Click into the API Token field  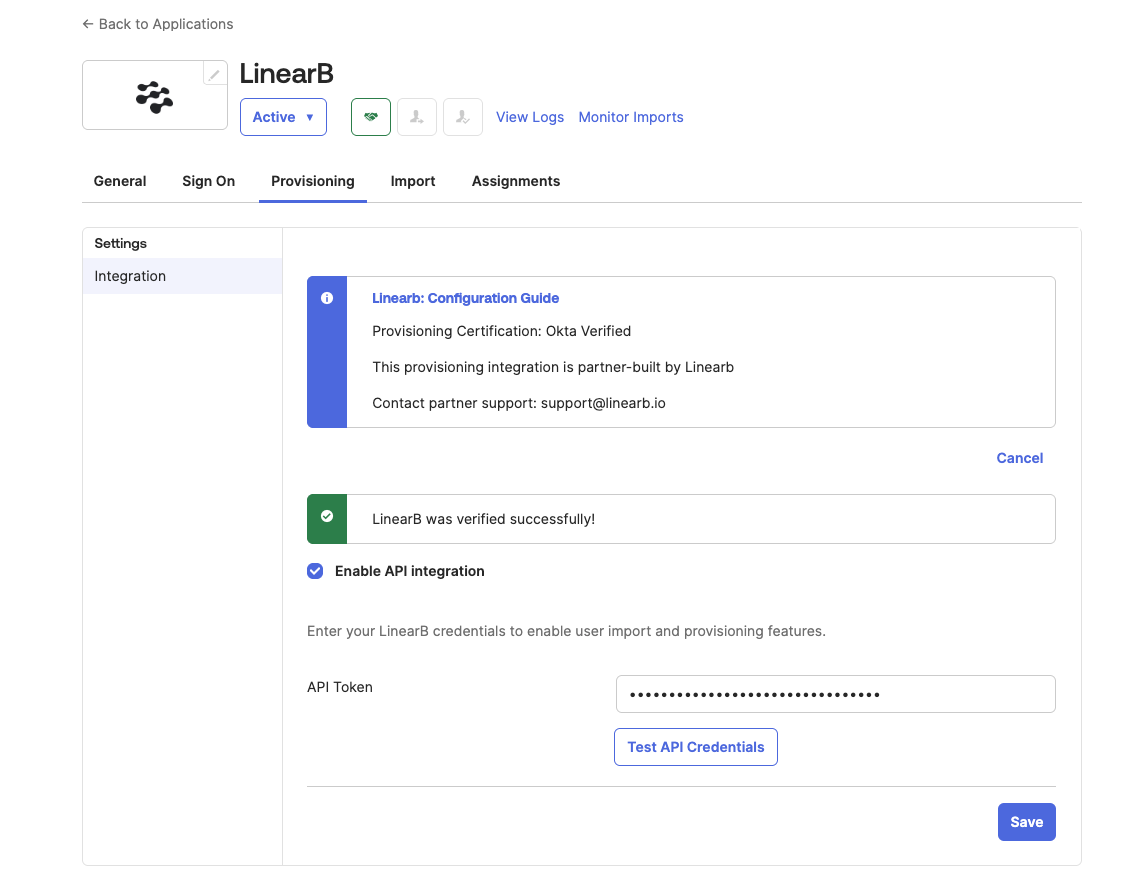pos(835,694)
